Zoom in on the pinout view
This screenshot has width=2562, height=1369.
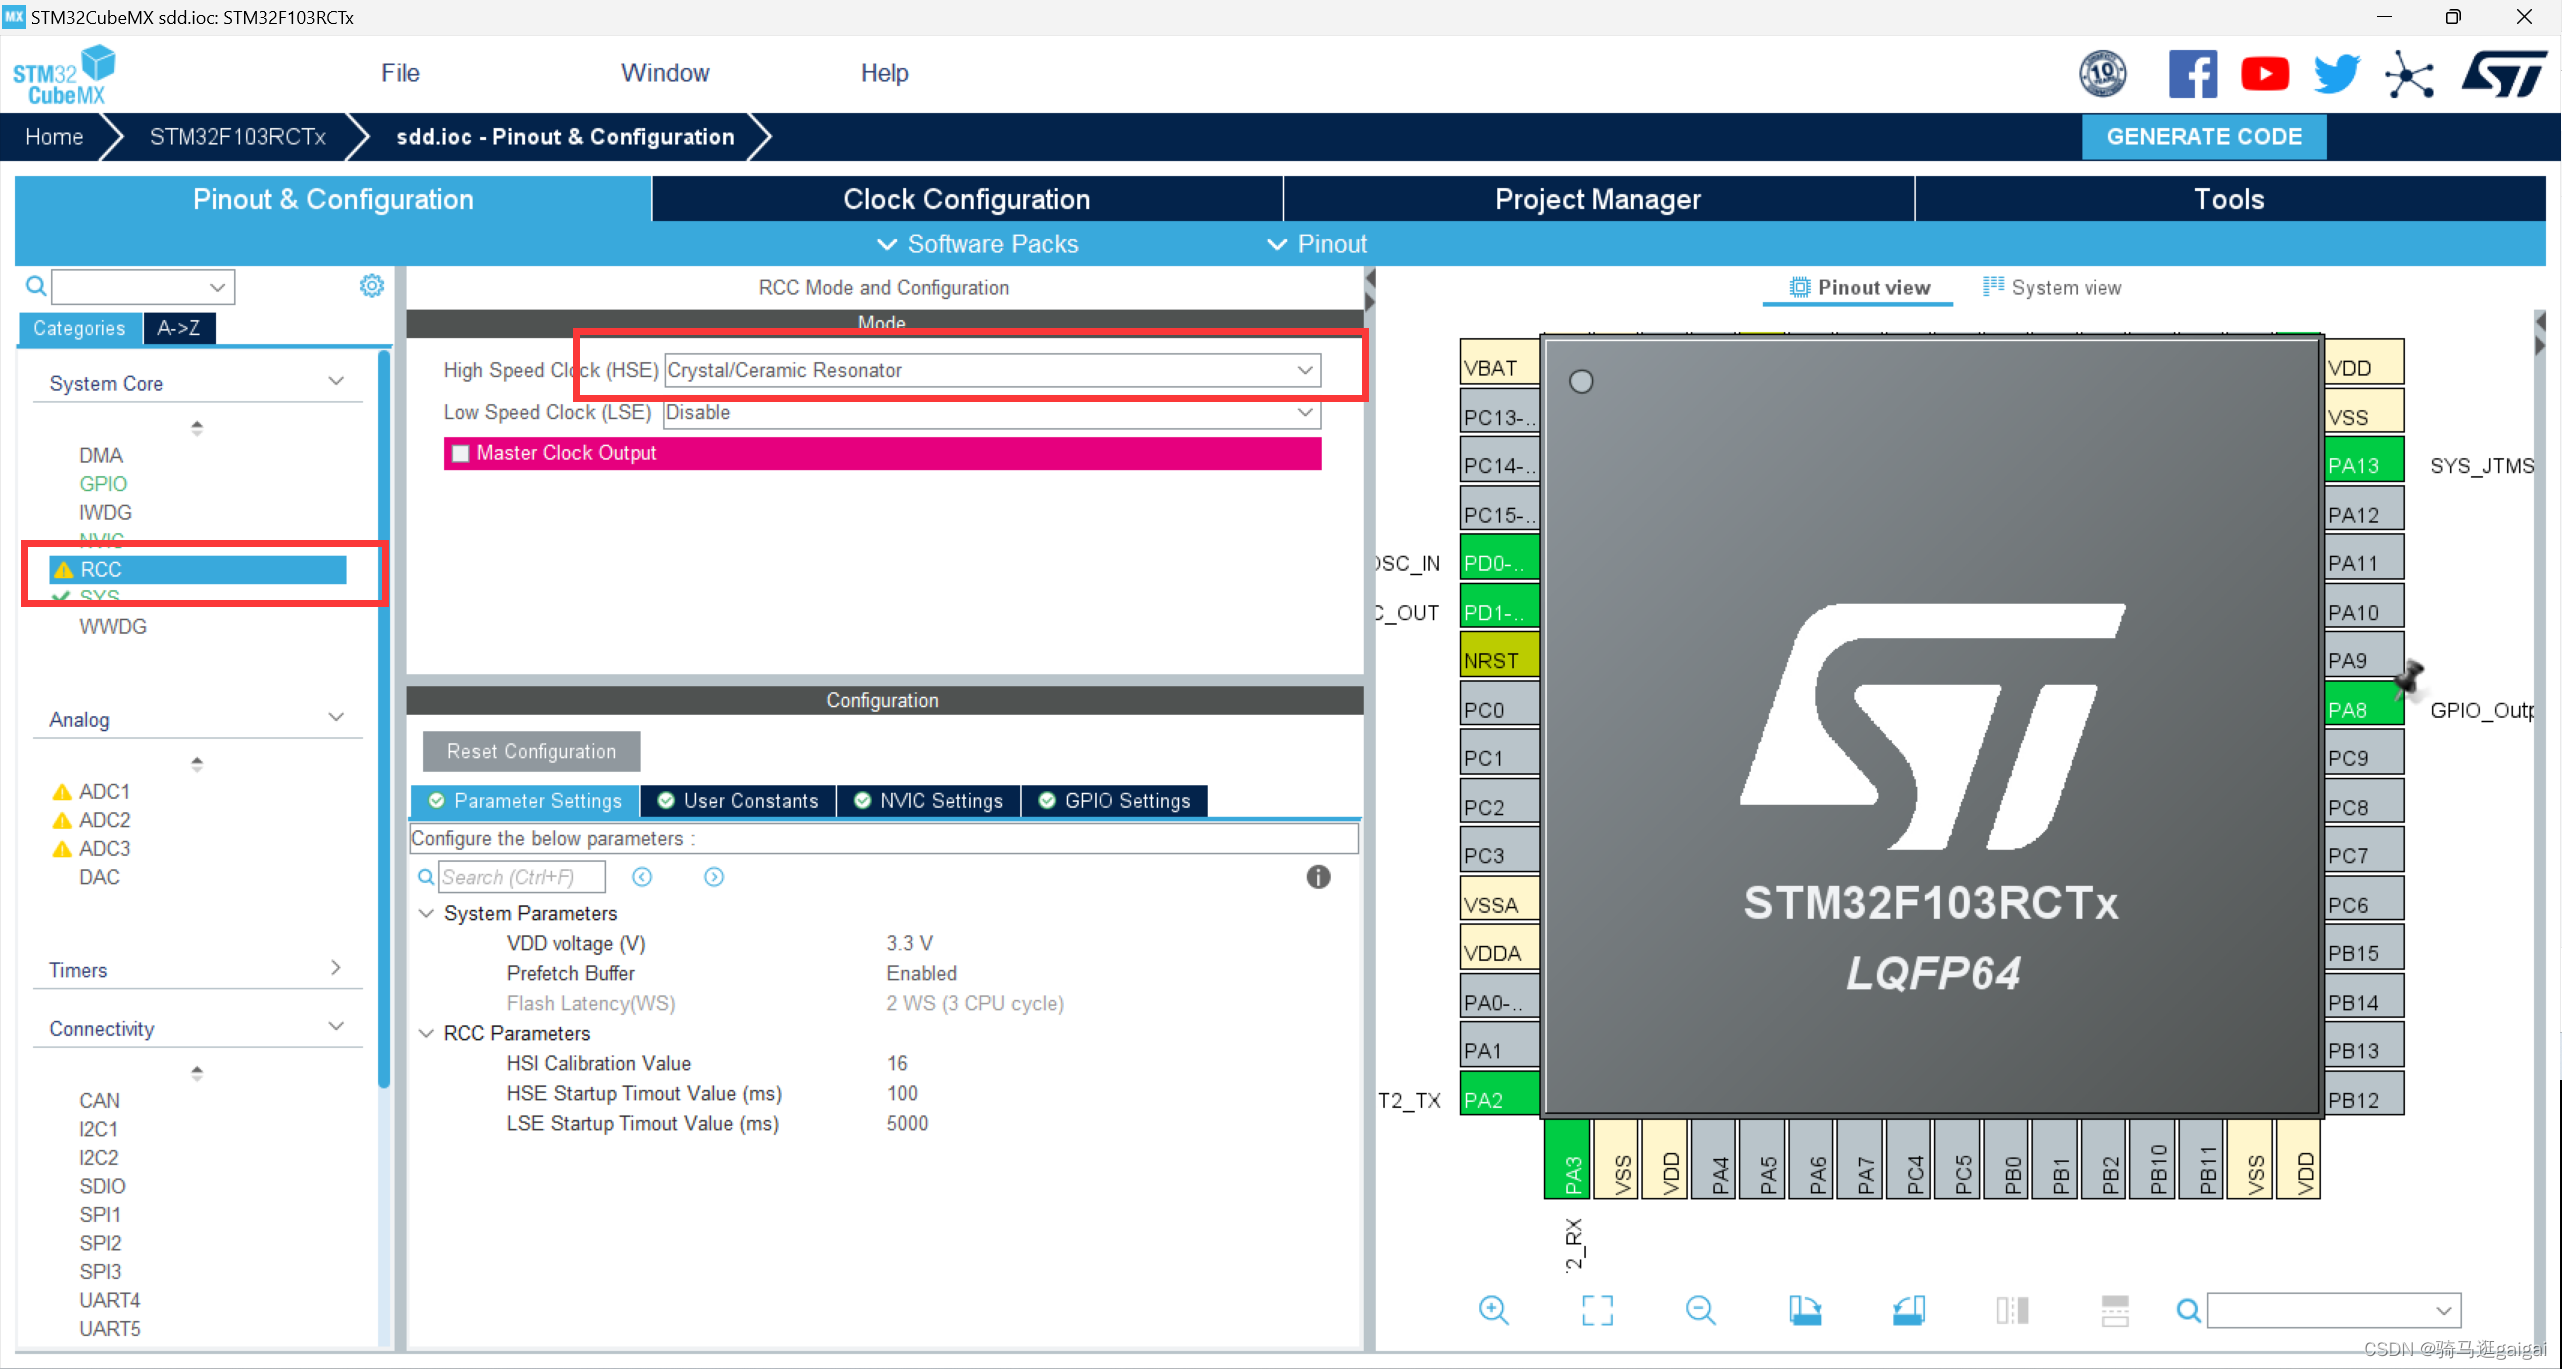tap(1493, 1310)
